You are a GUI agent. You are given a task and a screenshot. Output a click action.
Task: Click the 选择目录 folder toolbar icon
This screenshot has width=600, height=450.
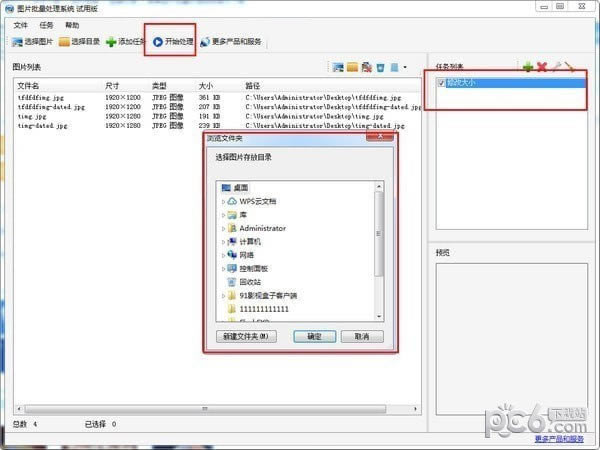pyautogui.click(x=64, y=42)
